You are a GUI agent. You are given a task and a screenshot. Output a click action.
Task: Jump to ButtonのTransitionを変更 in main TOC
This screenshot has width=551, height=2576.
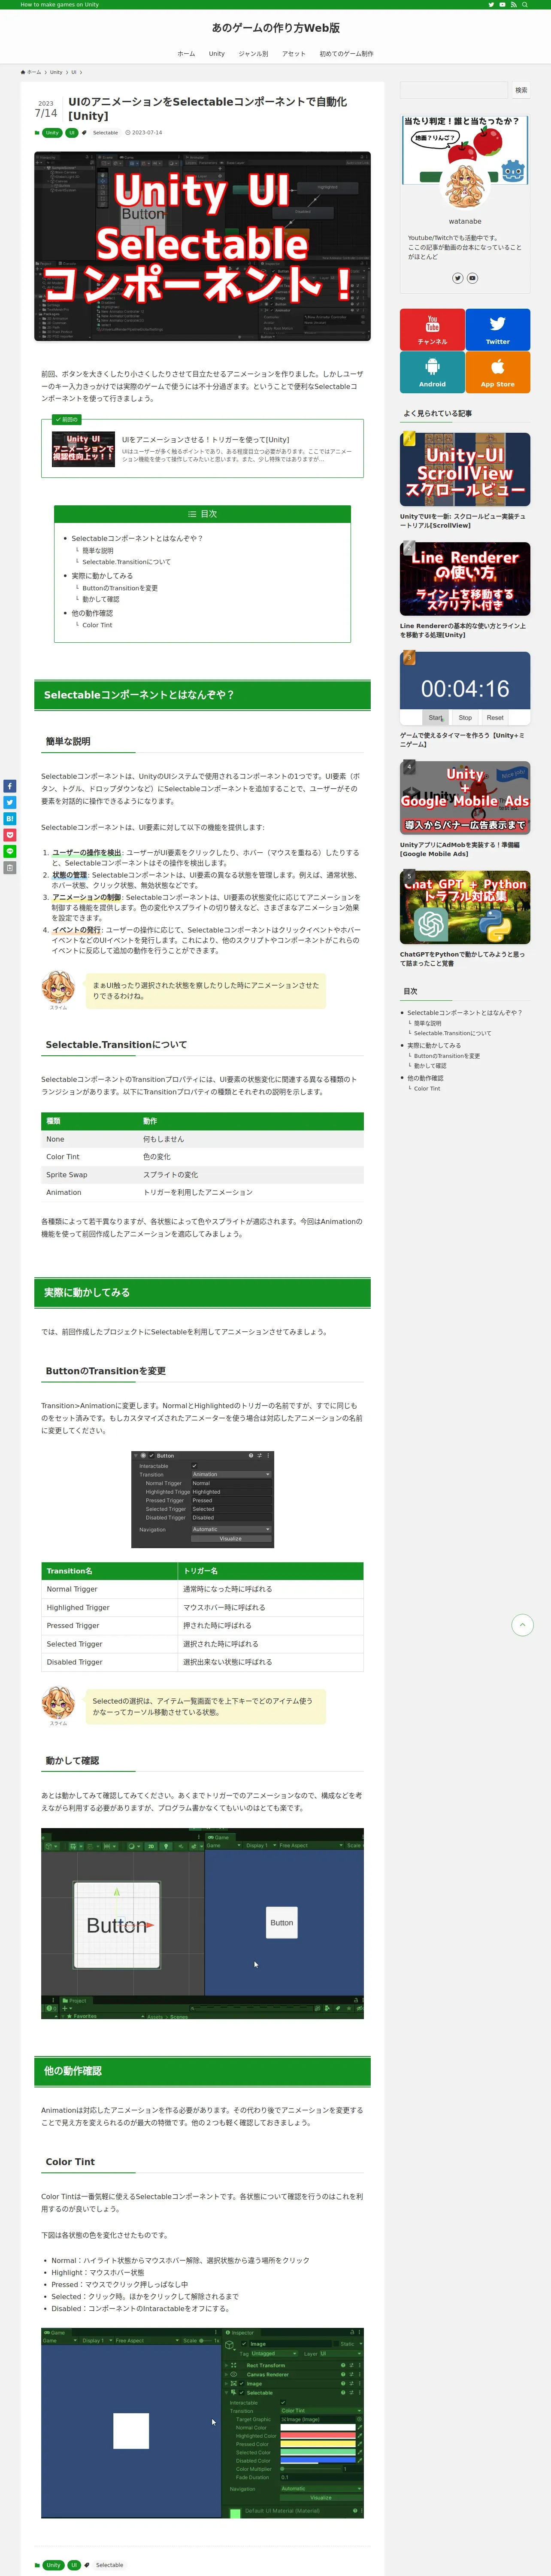click(120, 588)
